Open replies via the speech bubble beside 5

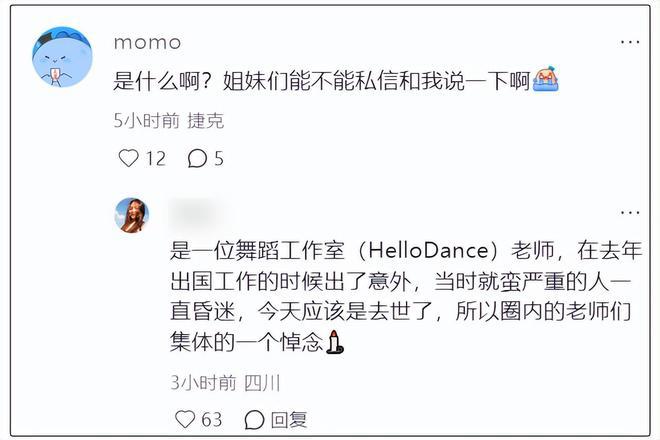pos(197,158)
